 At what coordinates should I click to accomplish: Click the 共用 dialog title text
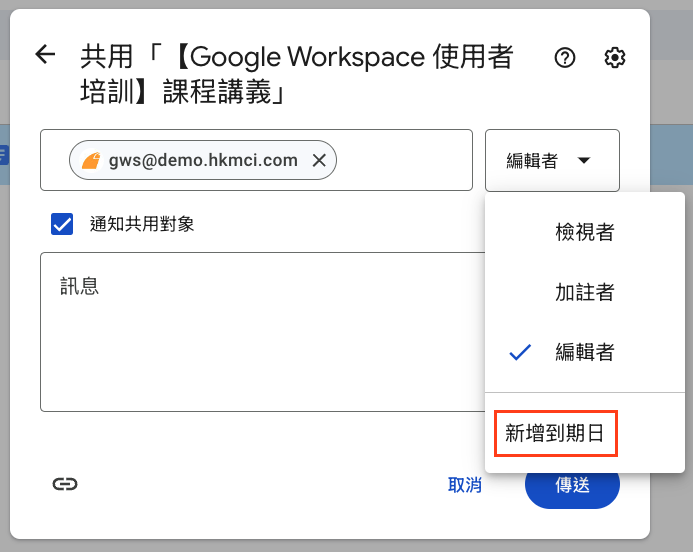tap(296, 74)
